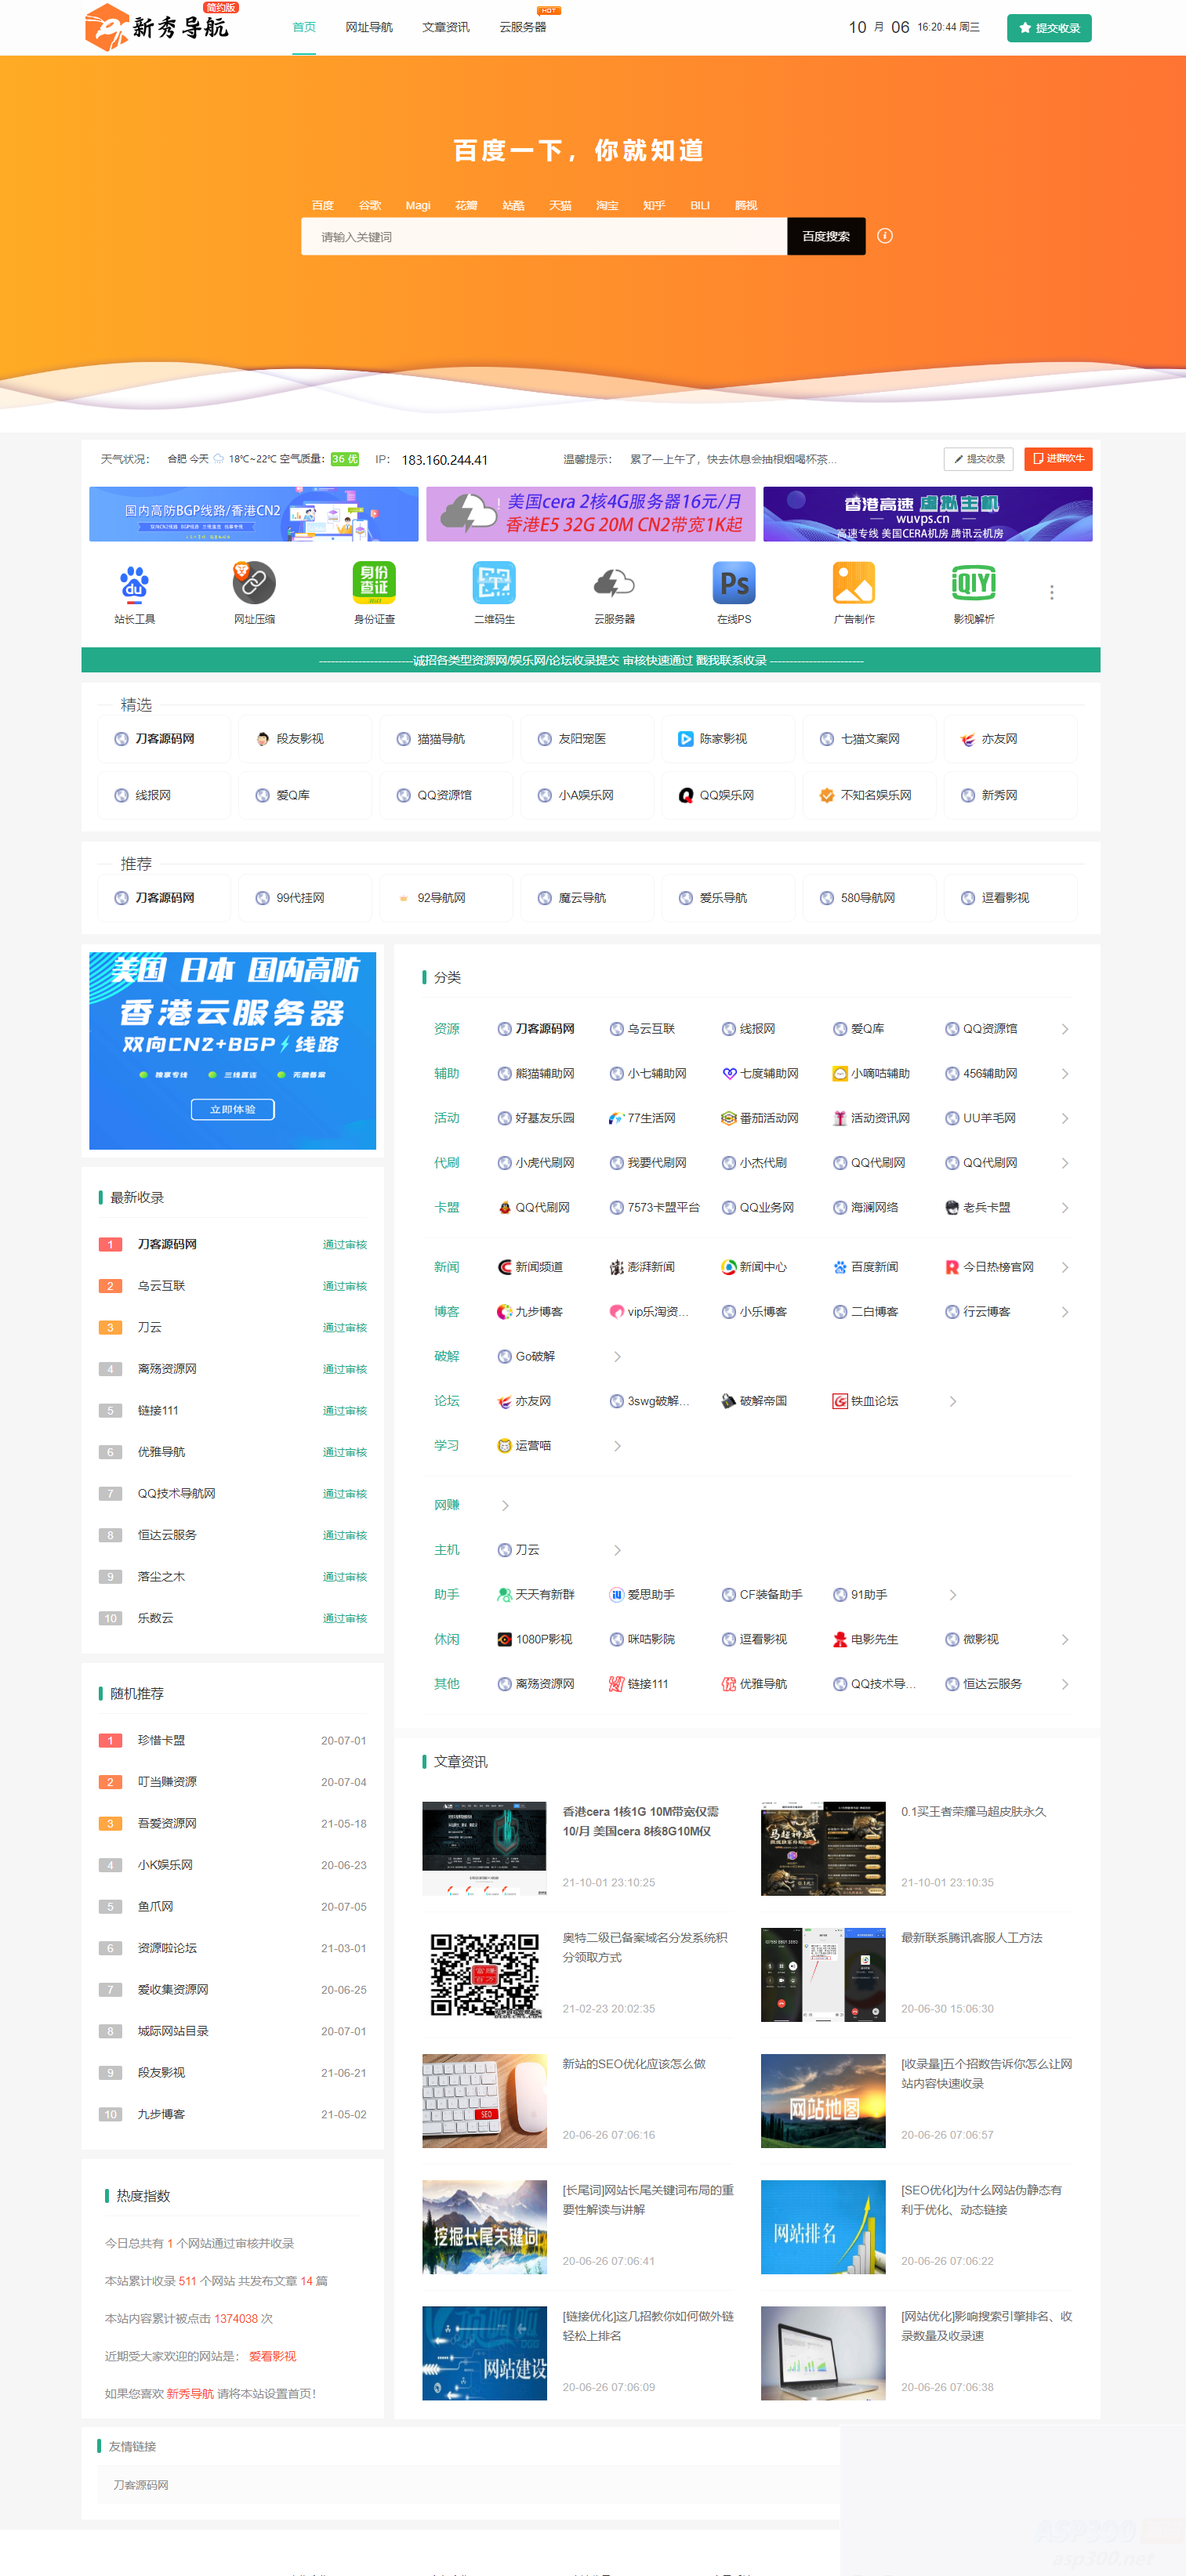Expand the 休闲 category row arrow
This screenshot has width=1186, height=2576.
pyautogui.click(x=1064, y=1639)
